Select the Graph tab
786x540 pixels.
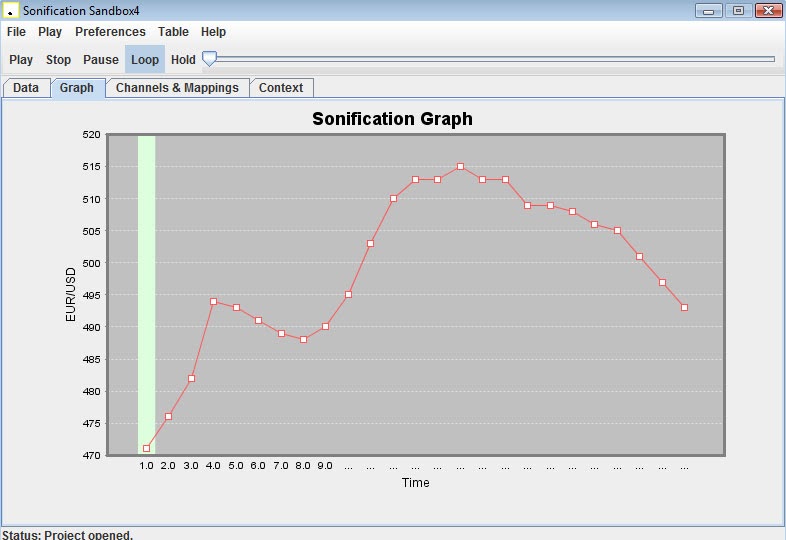(77, 88)
